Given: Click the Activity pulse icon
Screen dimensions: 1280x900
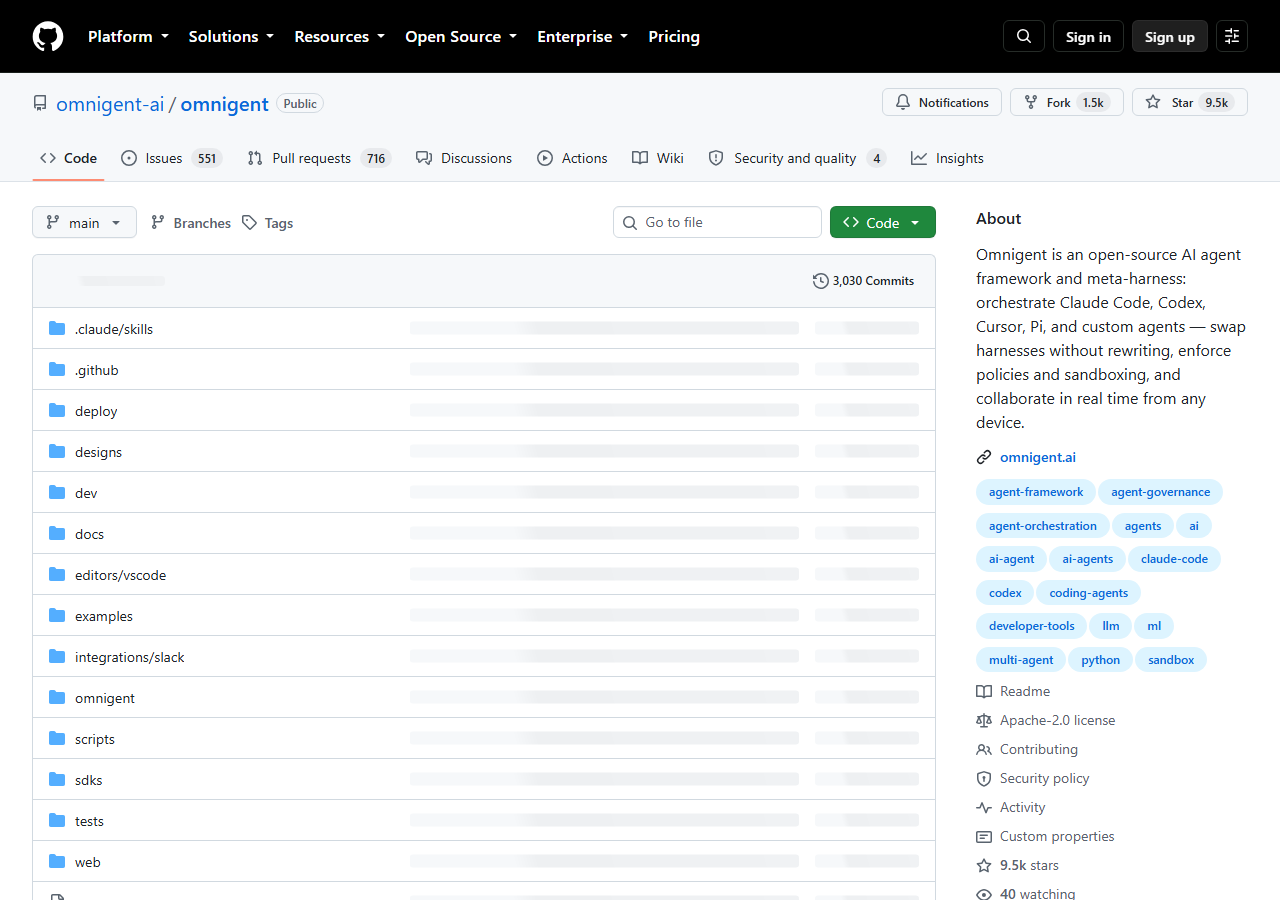Looking at the screenshot, I should point(984,807).
